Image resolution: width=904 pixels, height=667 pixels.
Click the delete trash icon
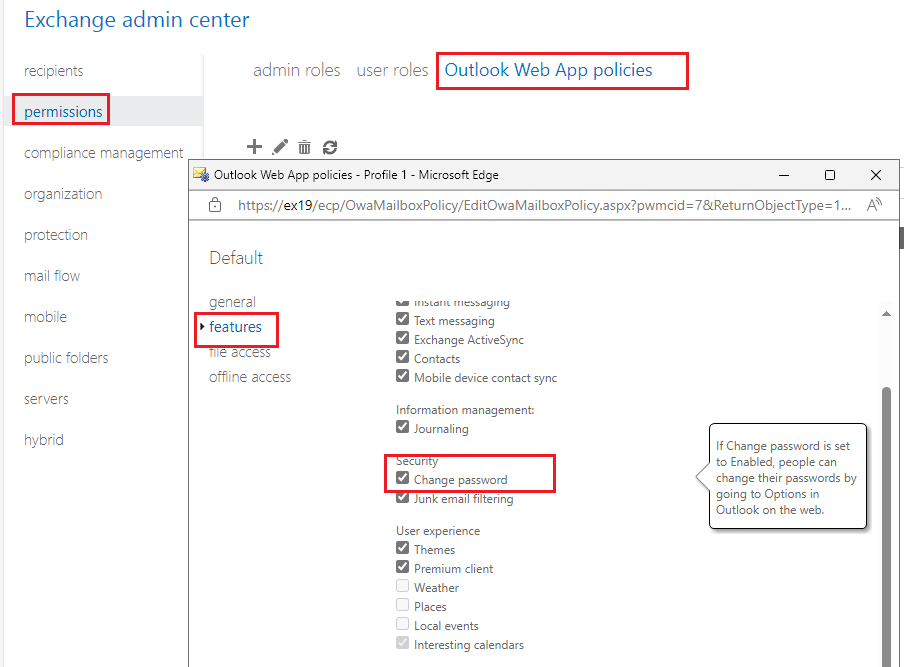pyautogui.click(x=304, y=147)
